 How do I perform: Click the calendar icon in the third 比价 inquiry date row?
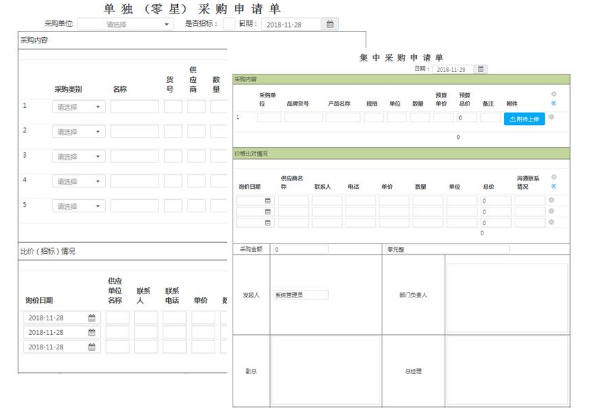[92, 347]
